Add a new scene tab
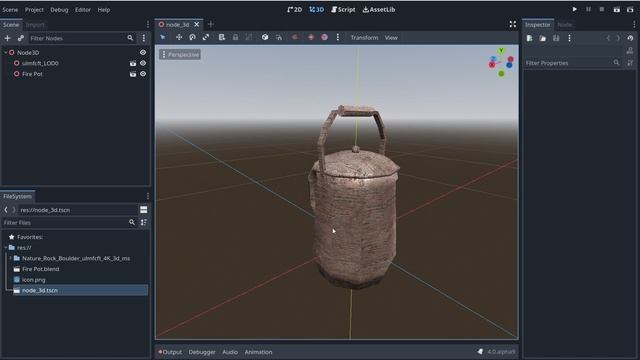Screen dimensions: 640x360 click(x=211, y=24)
